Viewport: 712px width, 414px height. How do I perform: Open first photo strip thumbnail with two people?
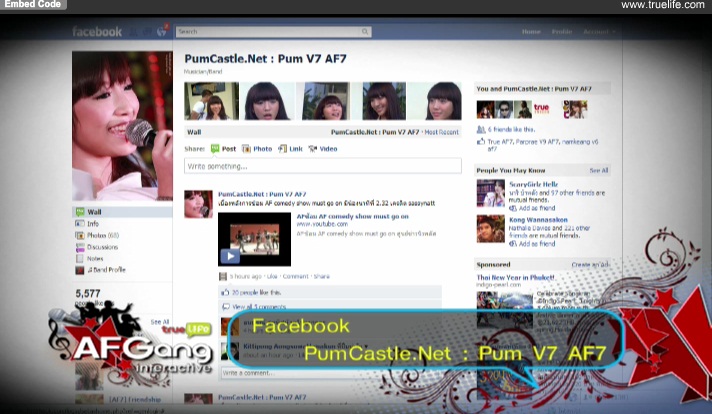point(212,101)
